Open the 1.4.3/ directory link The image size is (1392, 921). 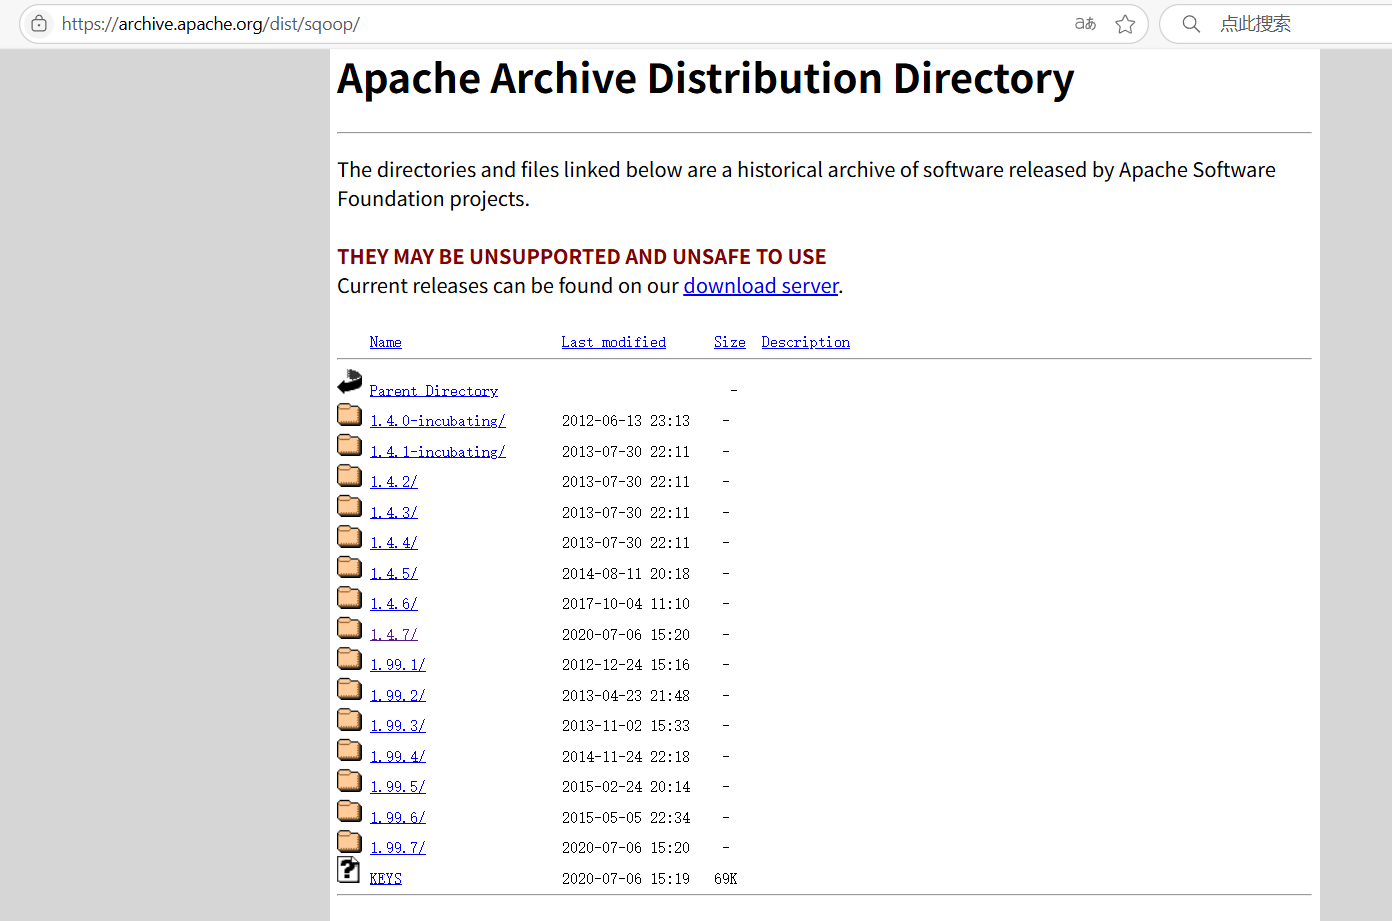click(393, 513)
